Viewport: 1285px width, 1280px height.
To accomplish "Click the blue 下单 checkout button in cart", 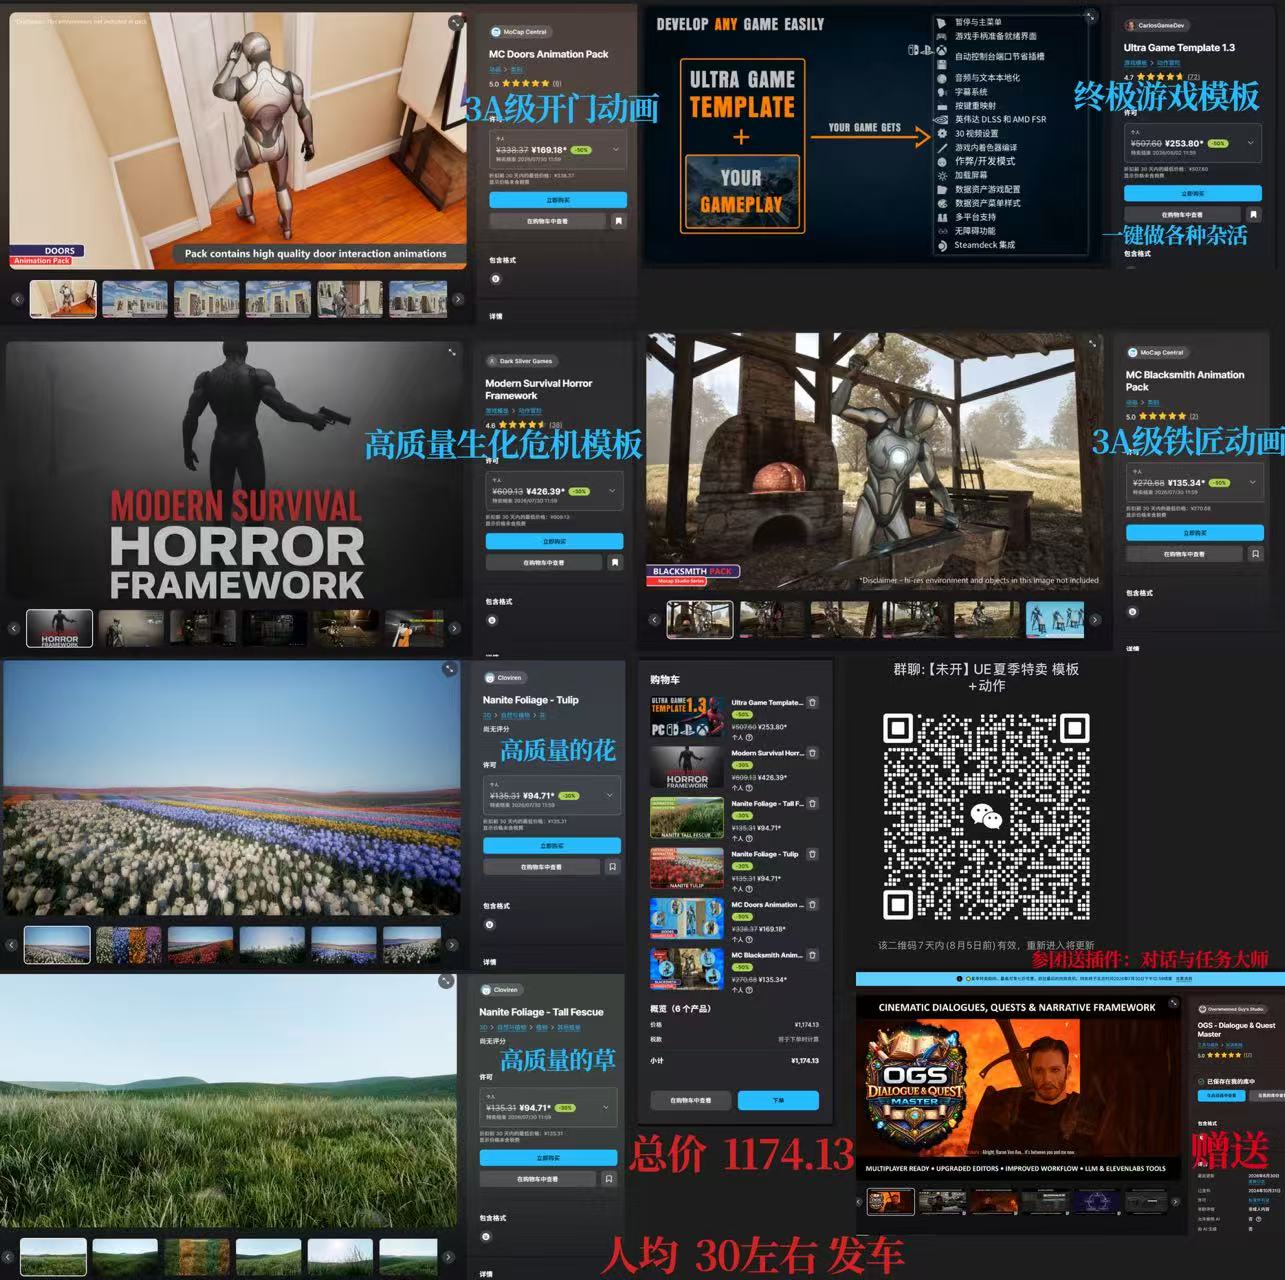I will point(778,1100).
